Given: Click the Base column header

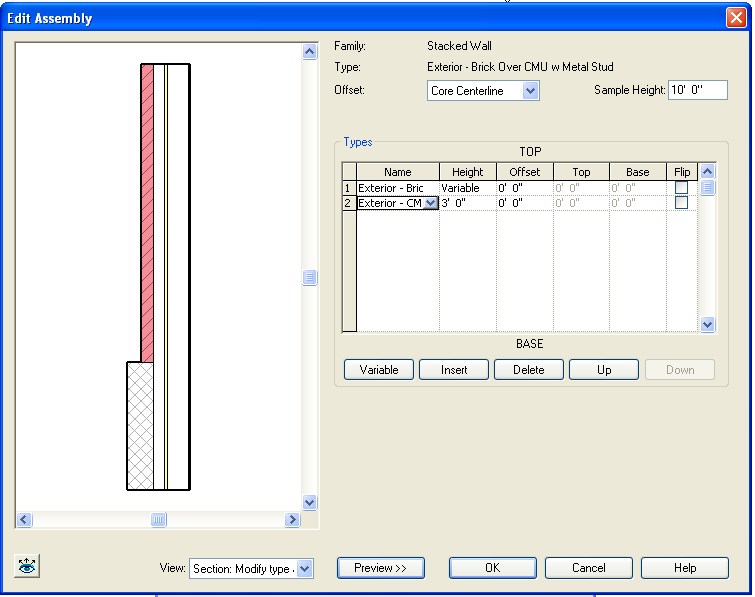Looking at the screenshot, I should [638, 172].
